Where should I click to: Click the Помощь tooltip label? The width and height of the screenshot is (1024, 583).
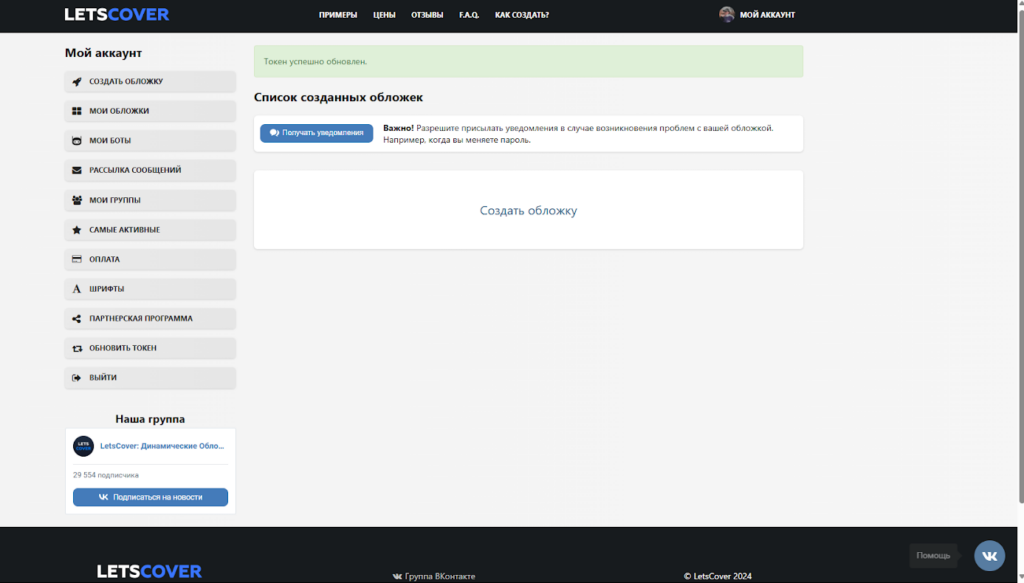click(933, 556)
